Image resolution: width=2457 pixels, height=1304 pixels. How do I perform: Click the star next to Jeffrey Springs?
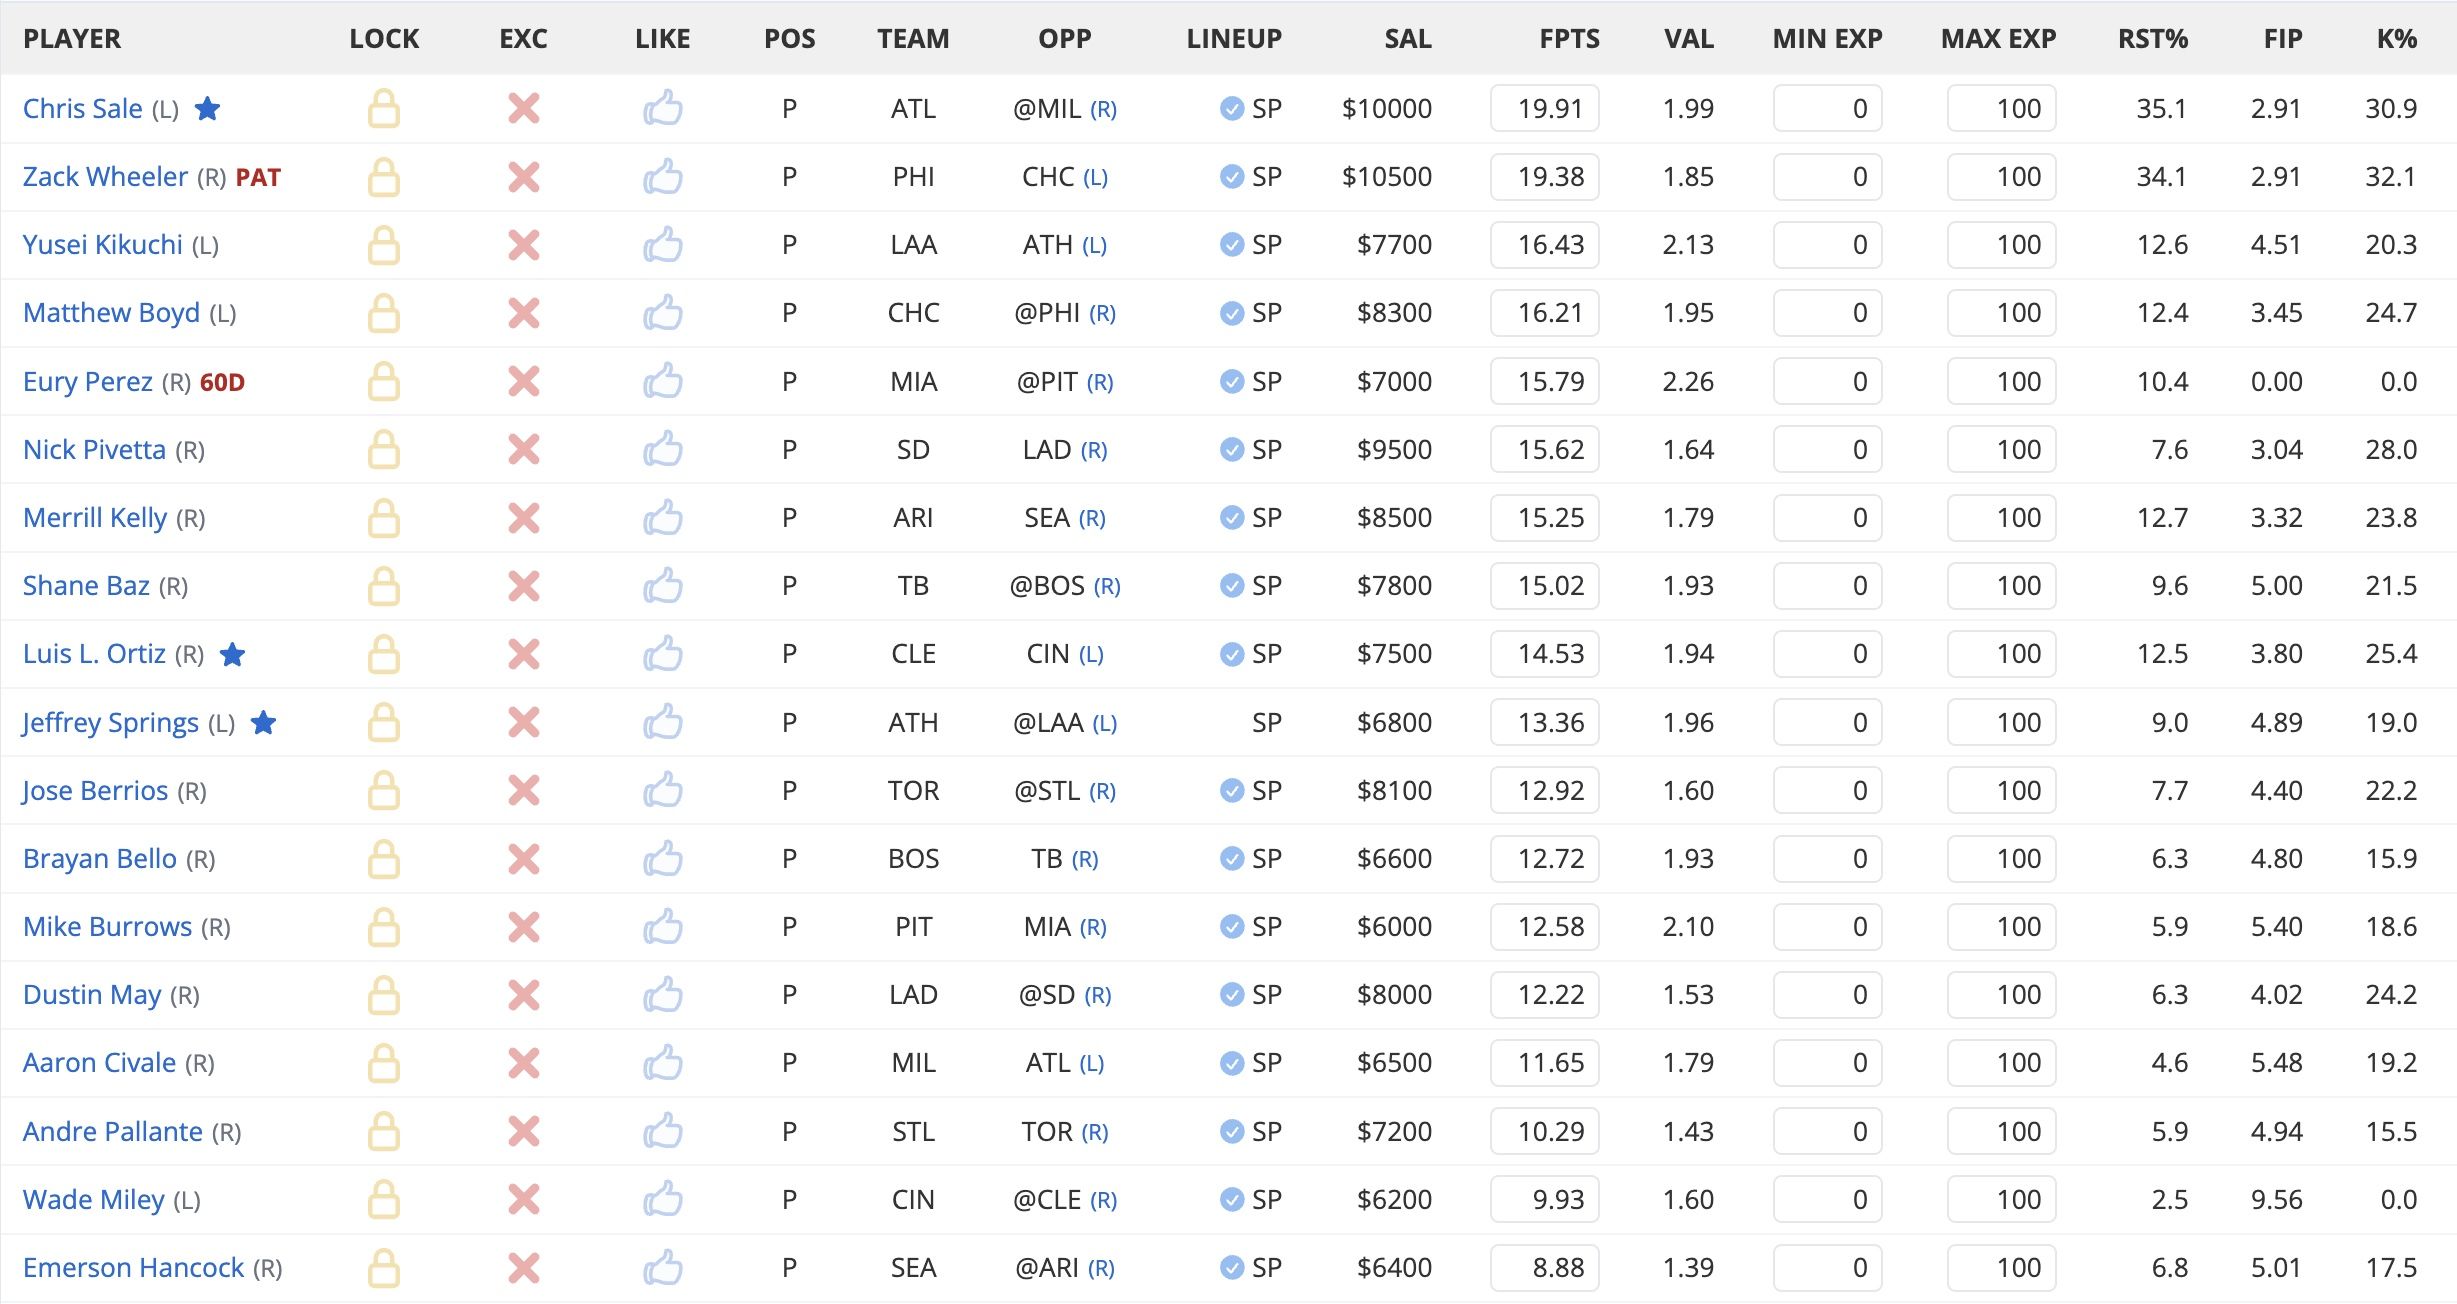pos(264,722)
